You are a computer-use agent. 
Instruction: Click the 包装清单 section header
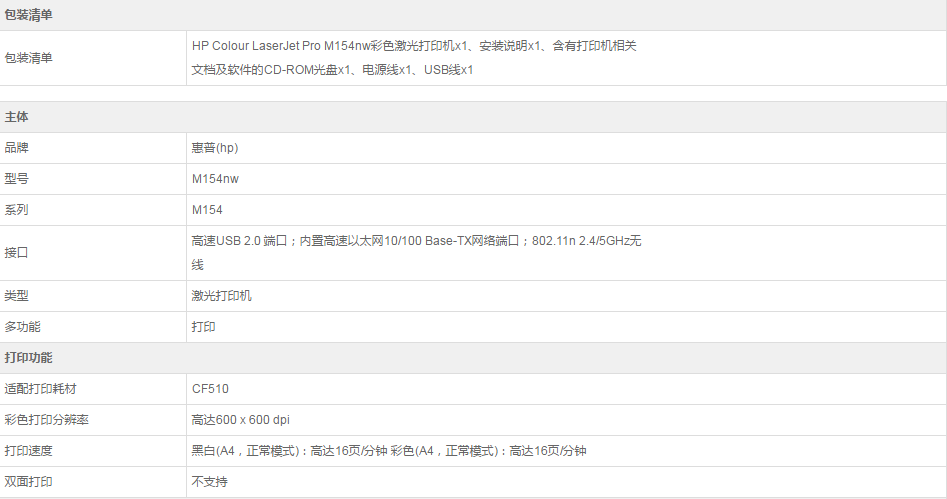28,15
